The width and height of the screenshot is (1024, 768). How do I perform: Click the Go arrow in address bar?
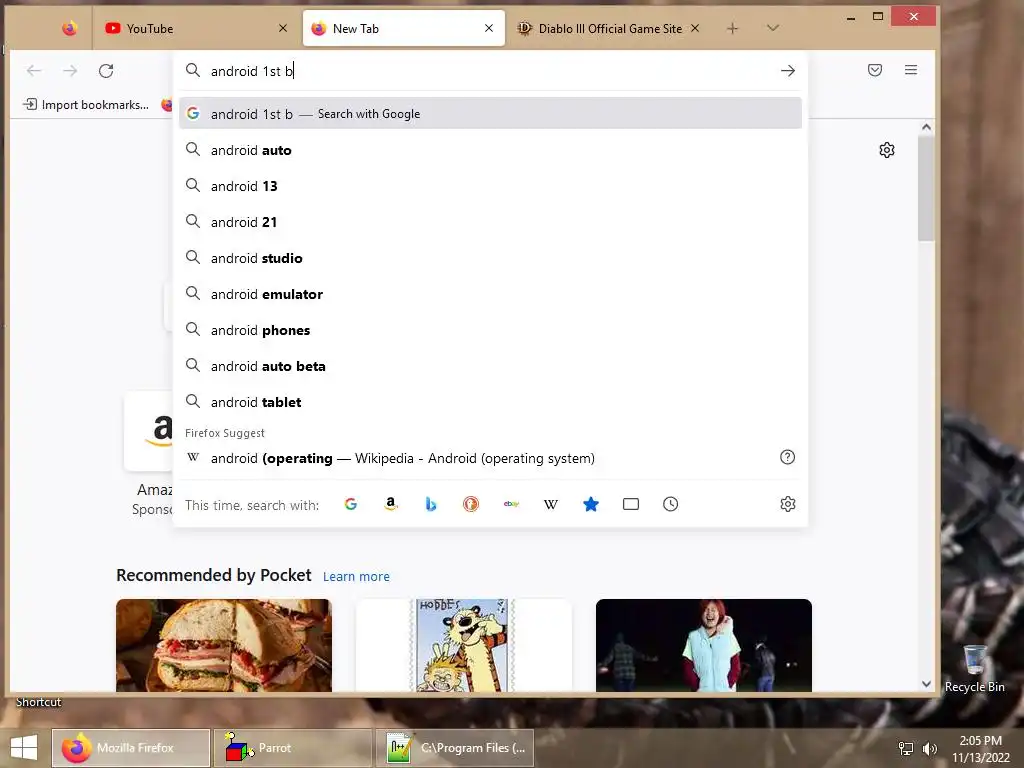(x=788, y=71)
